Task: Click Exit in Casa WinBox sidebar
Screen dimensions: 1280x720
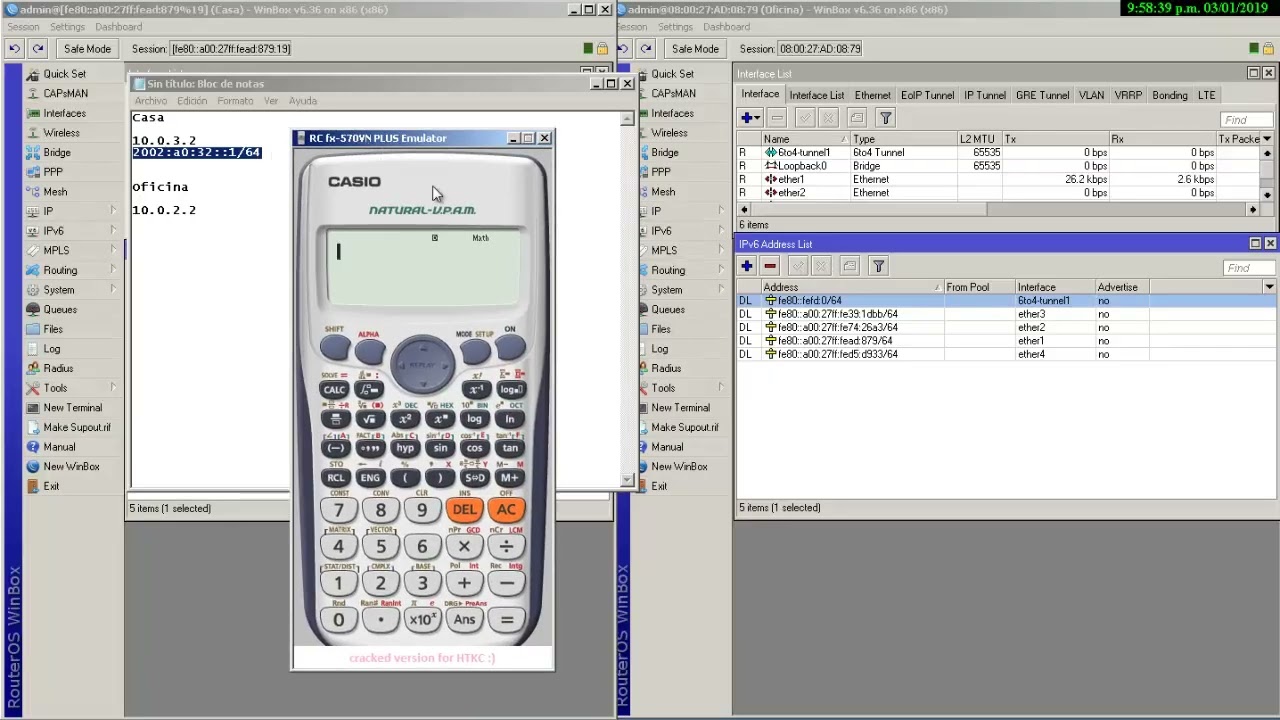Action: click(x=51, y=486)
